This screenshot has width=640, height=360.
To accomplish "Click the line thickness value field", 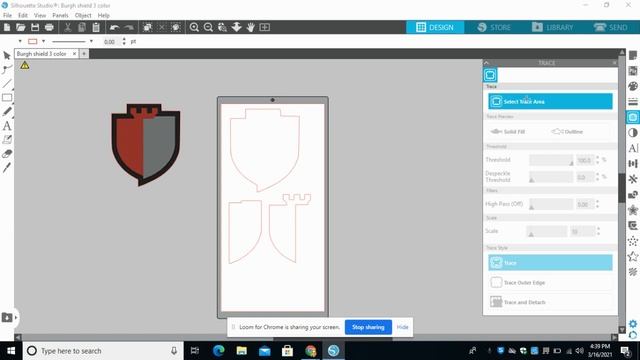I will tap(110, 42).
